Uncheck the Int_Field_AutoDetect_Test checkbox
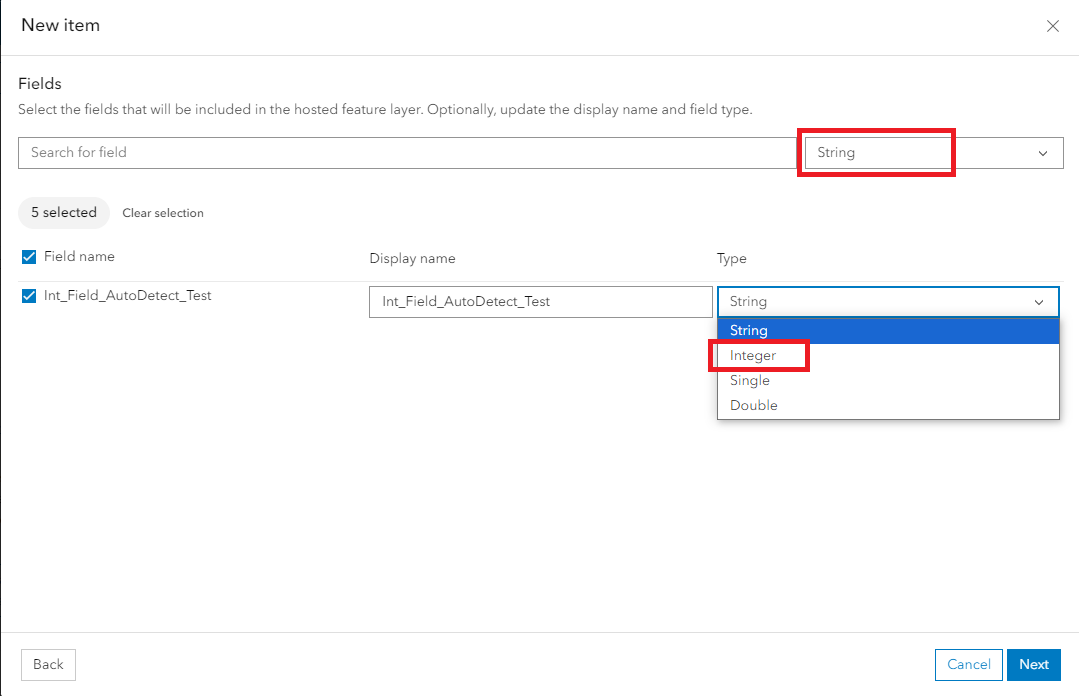The width and height of the screenshot is (1079, 696). coord(29,296)
